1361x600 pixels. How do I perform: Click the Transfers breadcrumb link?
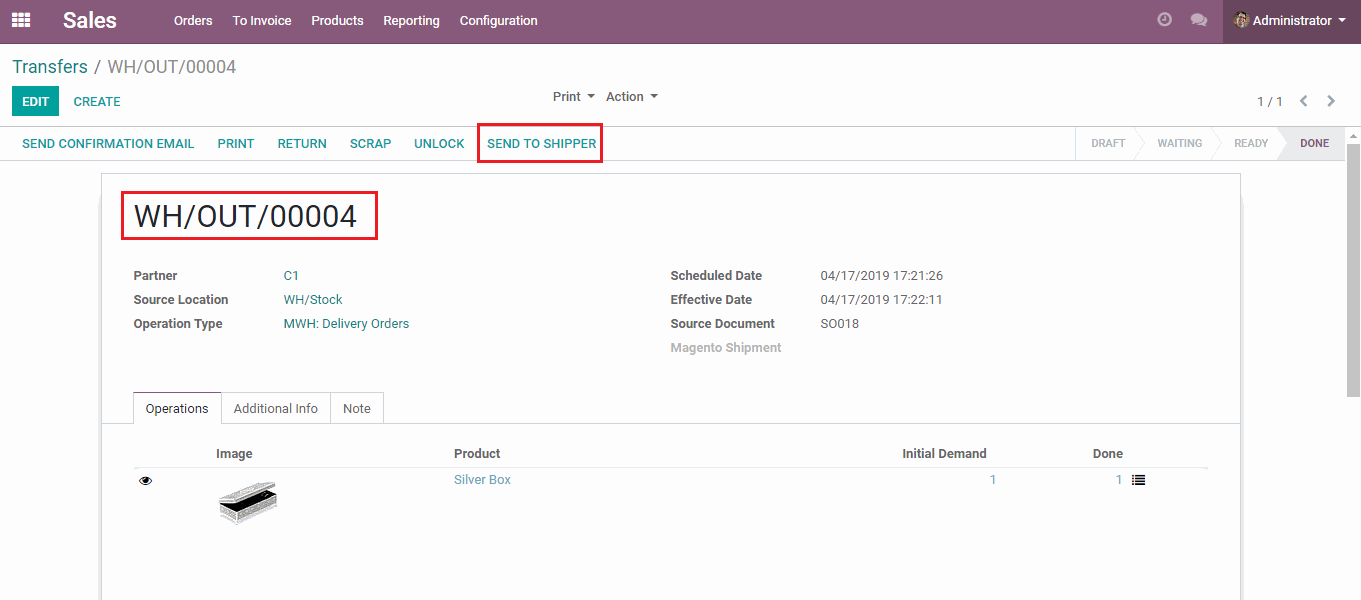pos(50,67)
